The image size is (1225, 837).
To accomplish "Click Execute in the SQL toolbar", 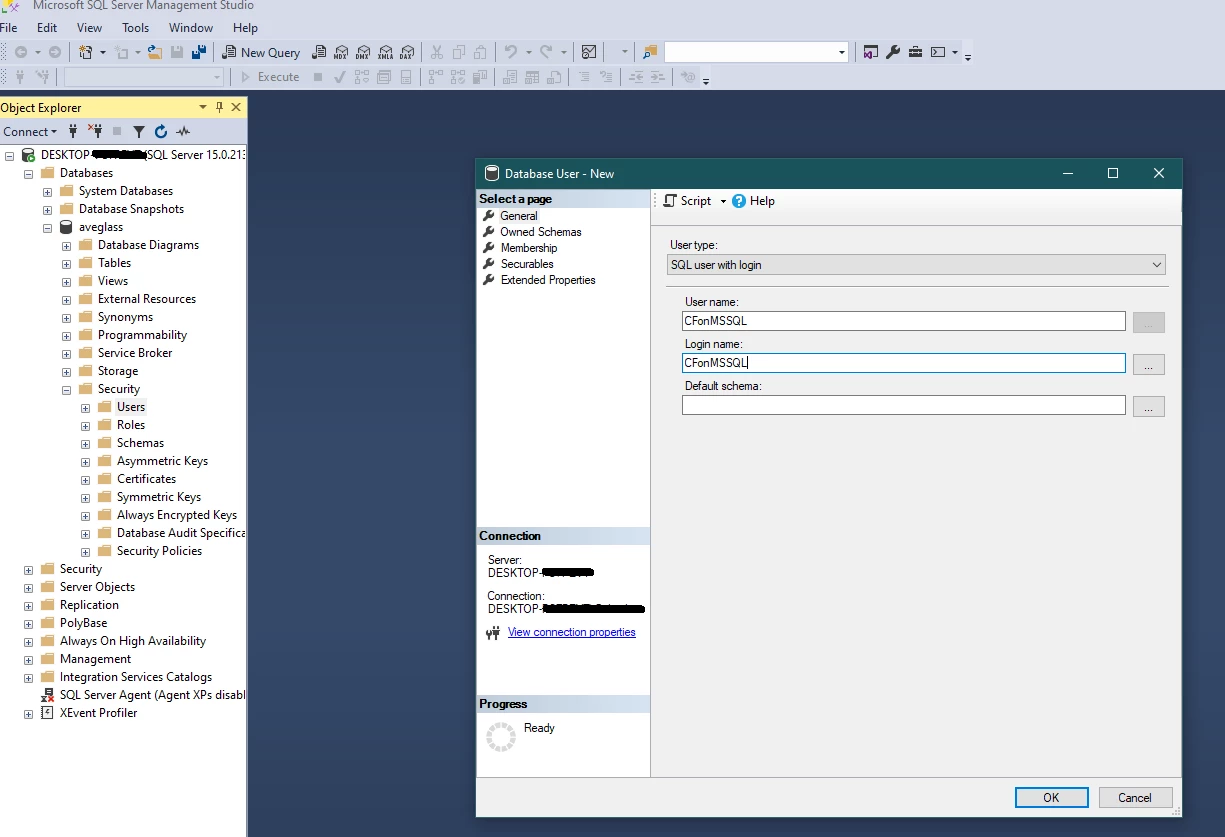I will (269, 77).
